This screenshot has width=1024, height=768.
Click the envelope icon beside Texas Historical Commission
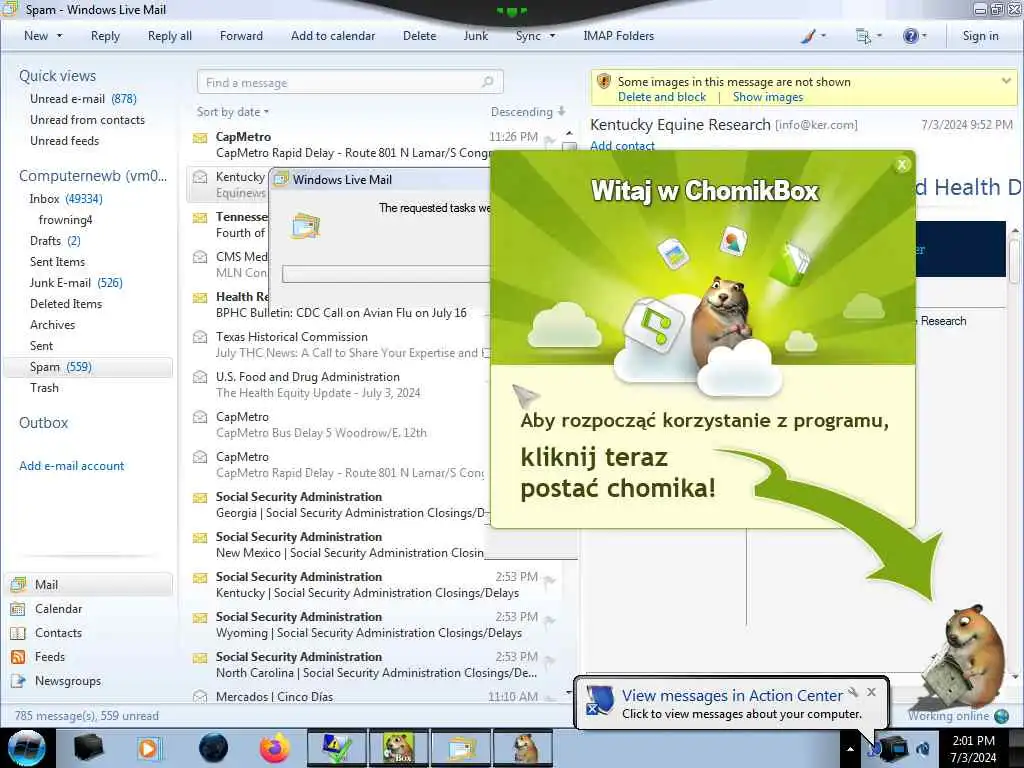point(200,337)
